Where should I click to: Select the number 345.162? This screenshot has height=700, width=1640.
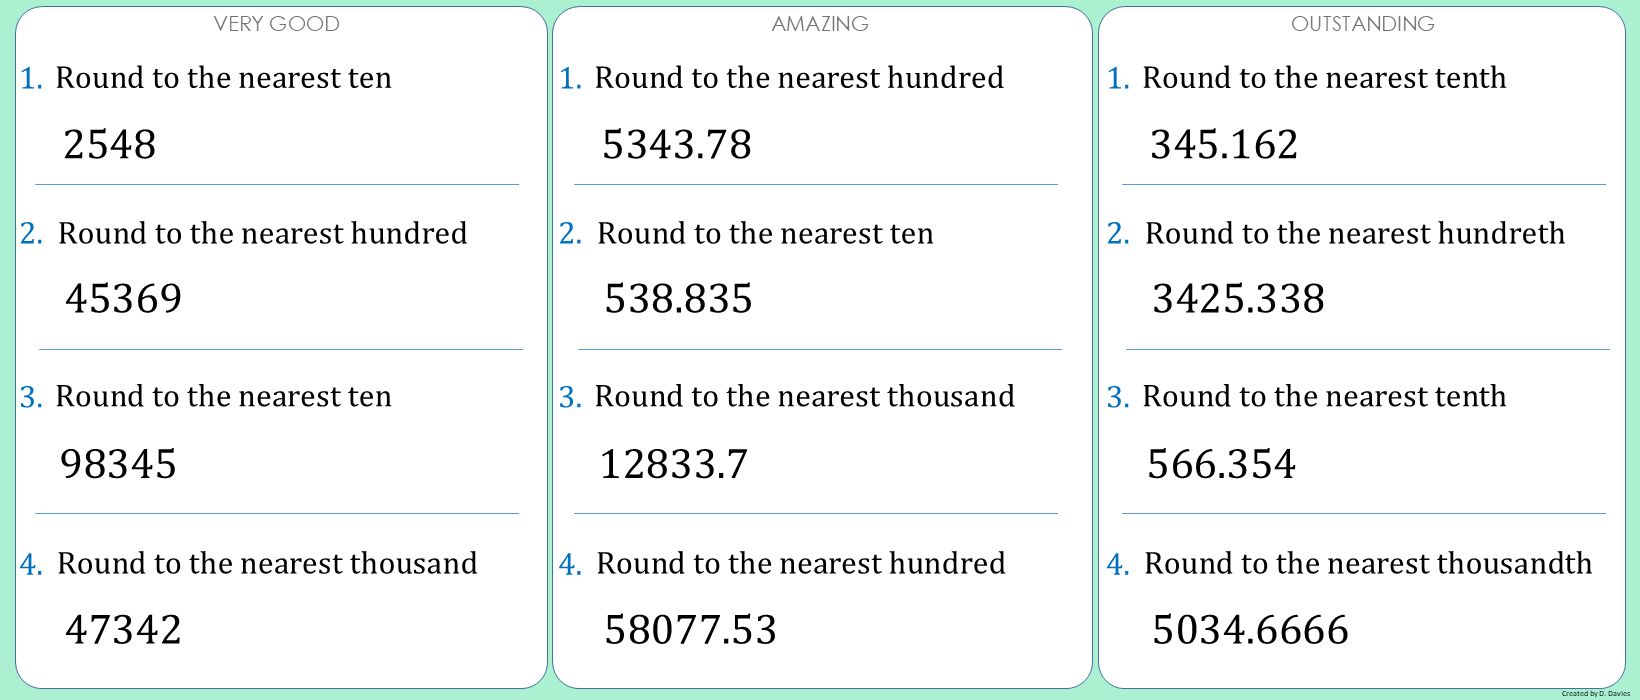click(x=1224, y=145)
